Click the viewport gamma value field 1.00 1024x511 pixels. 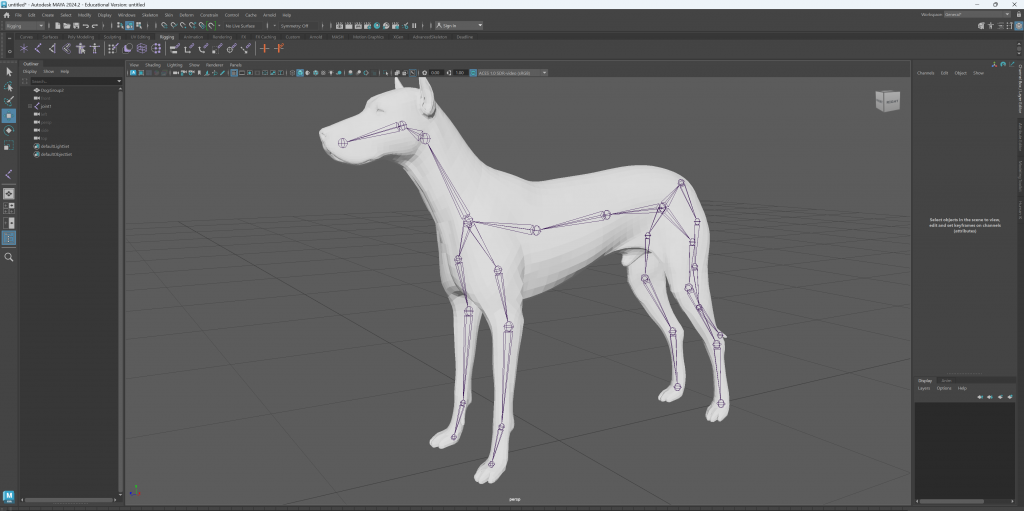pos(460,73)
